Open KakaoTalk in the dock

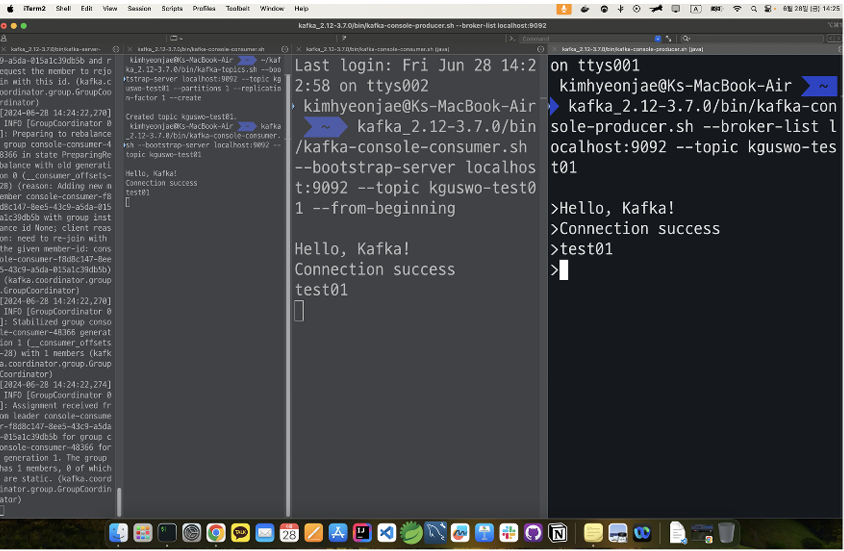click(x=240, y=534)
